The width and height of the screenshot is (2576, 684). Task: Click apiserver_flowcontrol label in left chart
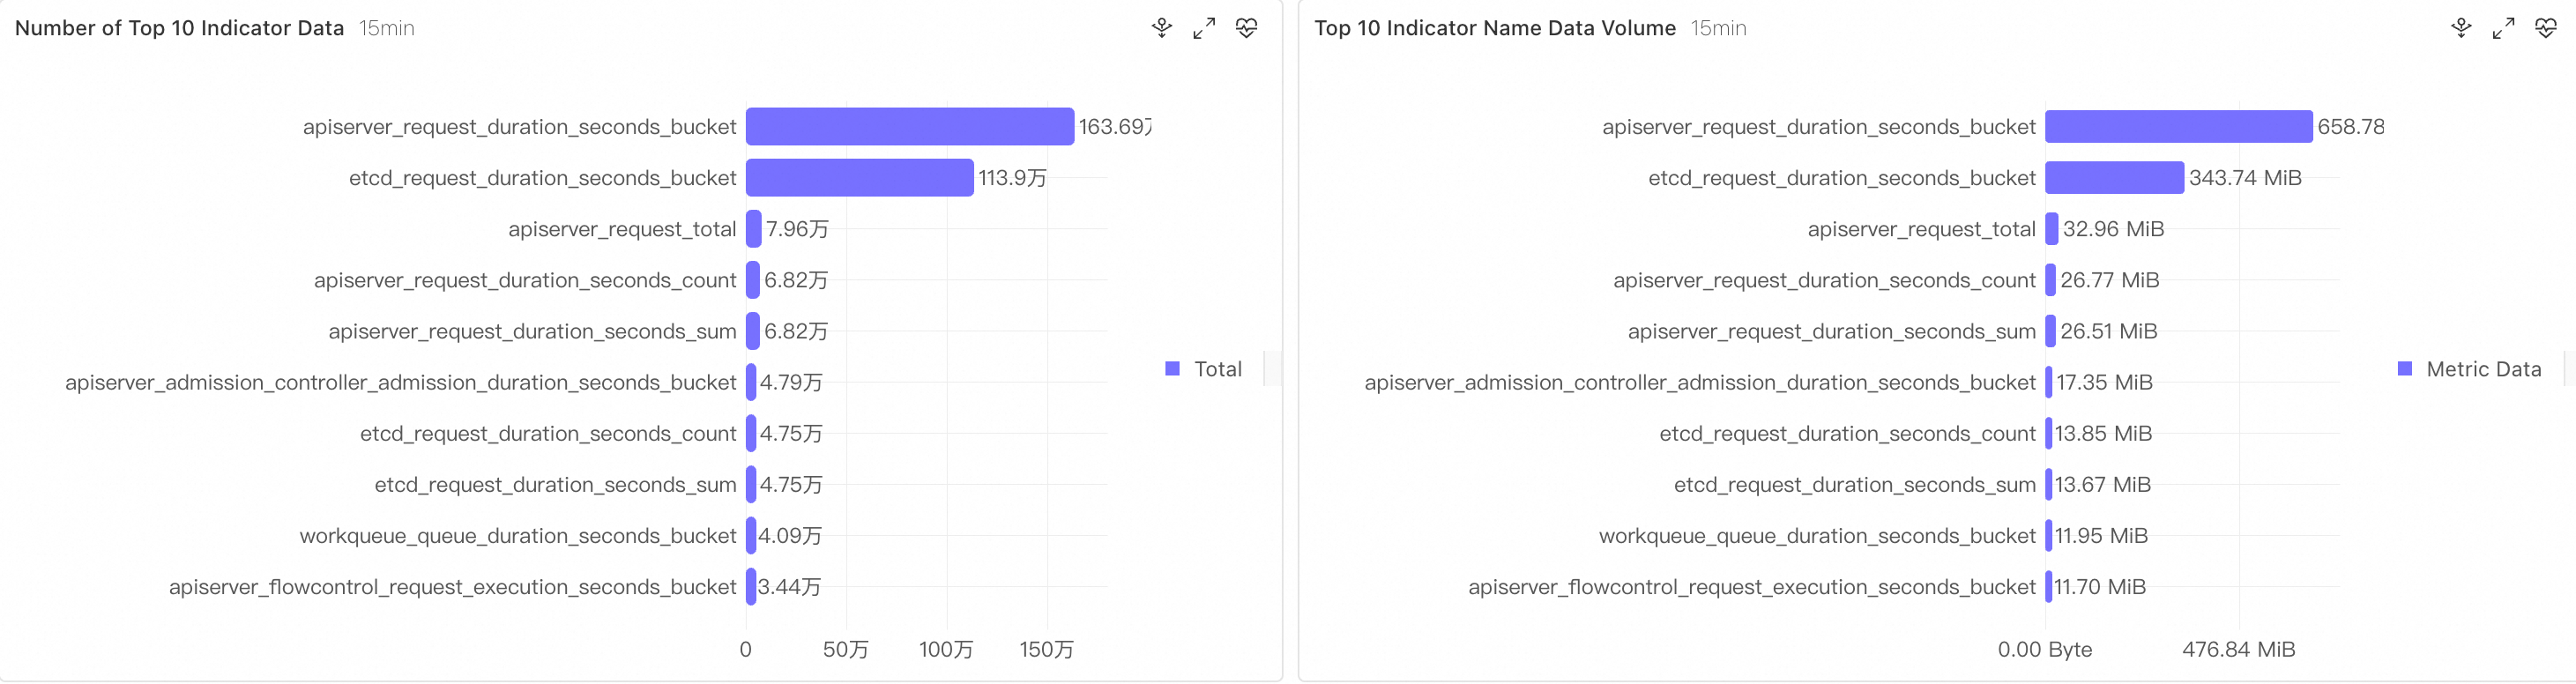453,587
